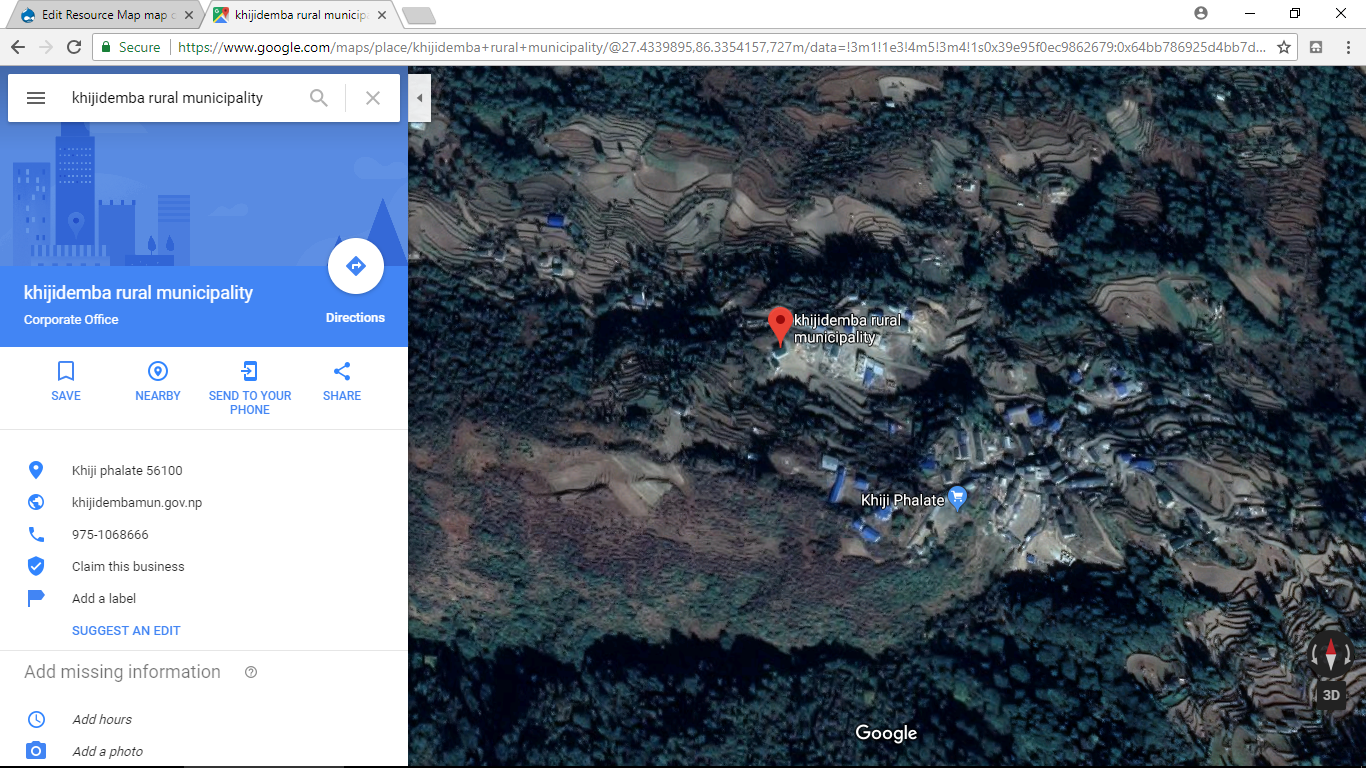Click the blue Directions button
Image resolution: width=1366 pixels, height=768 pixels.
tap(355, 267)
